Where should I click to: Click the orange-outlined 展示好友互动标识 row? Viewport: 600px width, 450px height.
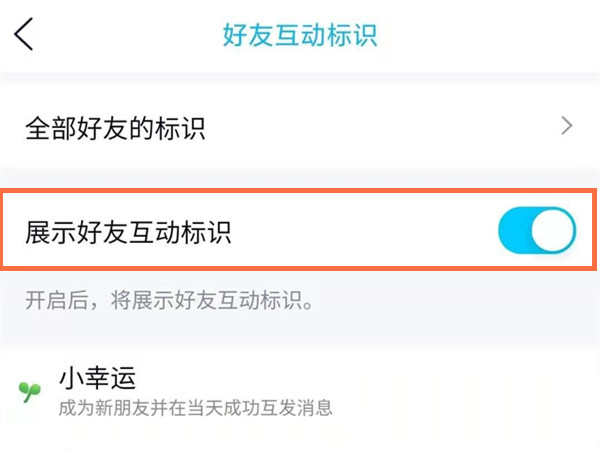click(300, 232)
